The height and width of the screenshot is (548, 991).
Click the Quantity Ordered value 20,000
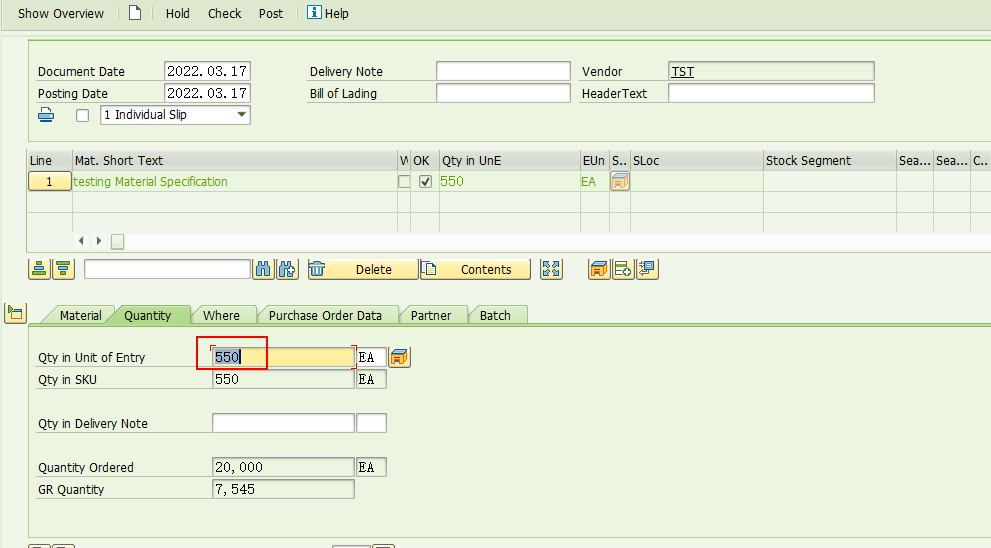[x=283, y=467]
